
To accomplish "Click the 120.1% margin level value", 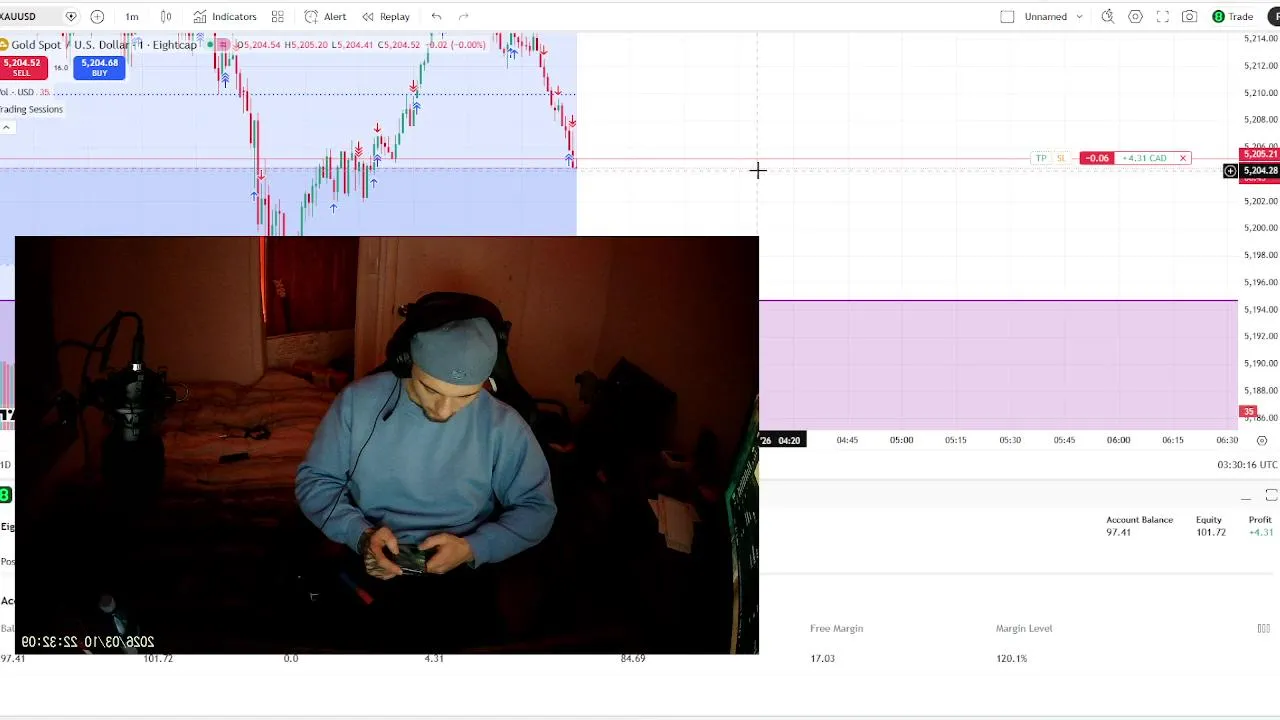I will (1011, 658).
